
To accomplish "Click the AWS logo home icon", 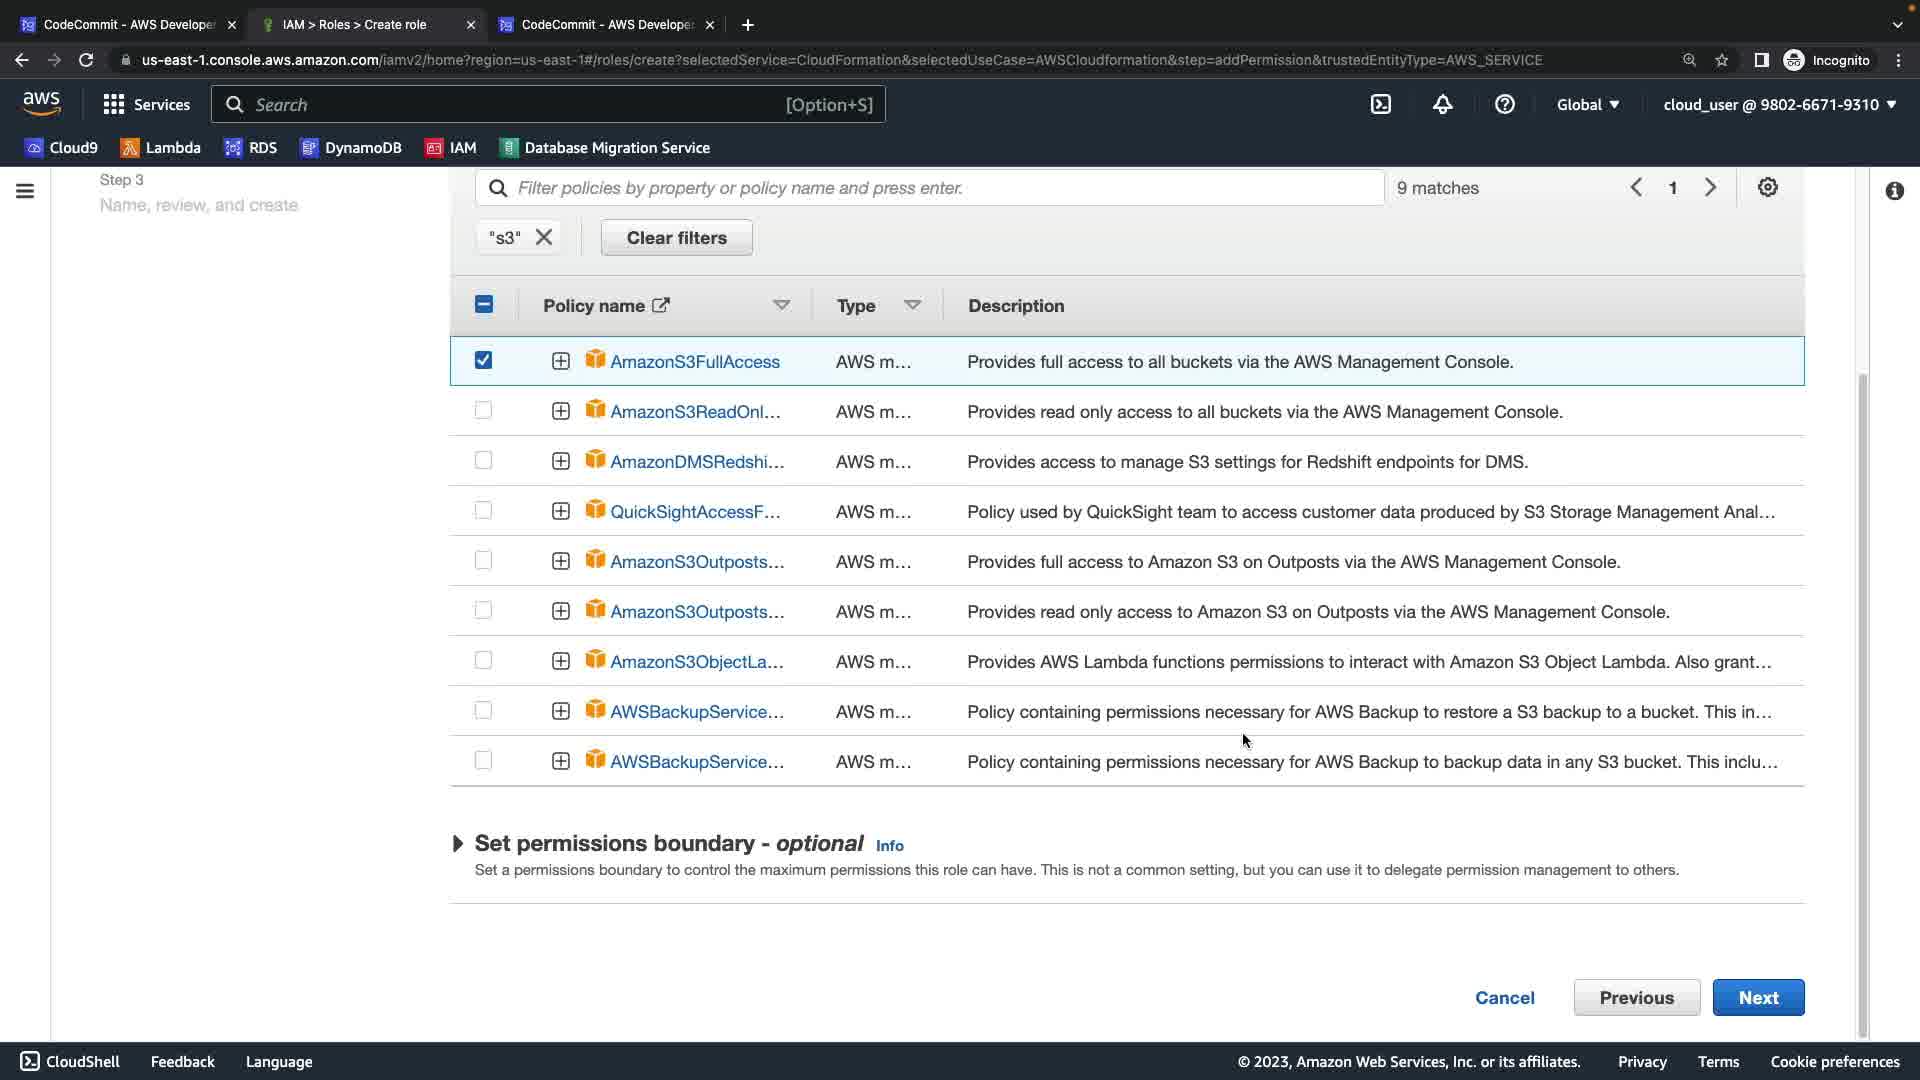I will [x=41, y=103].
